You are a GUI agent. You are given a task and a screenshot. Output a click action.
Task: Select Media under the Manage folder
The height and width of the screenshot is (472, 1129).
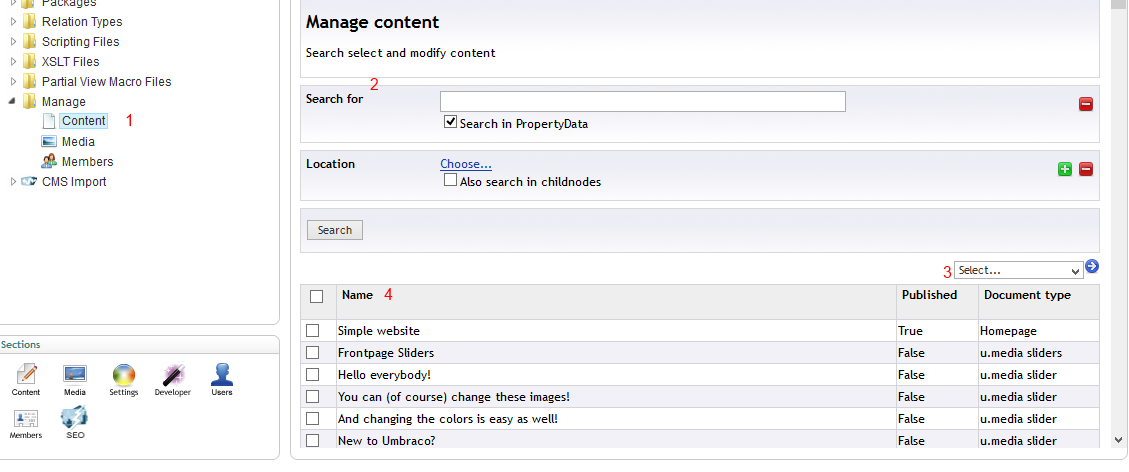(x=78, y=142)
